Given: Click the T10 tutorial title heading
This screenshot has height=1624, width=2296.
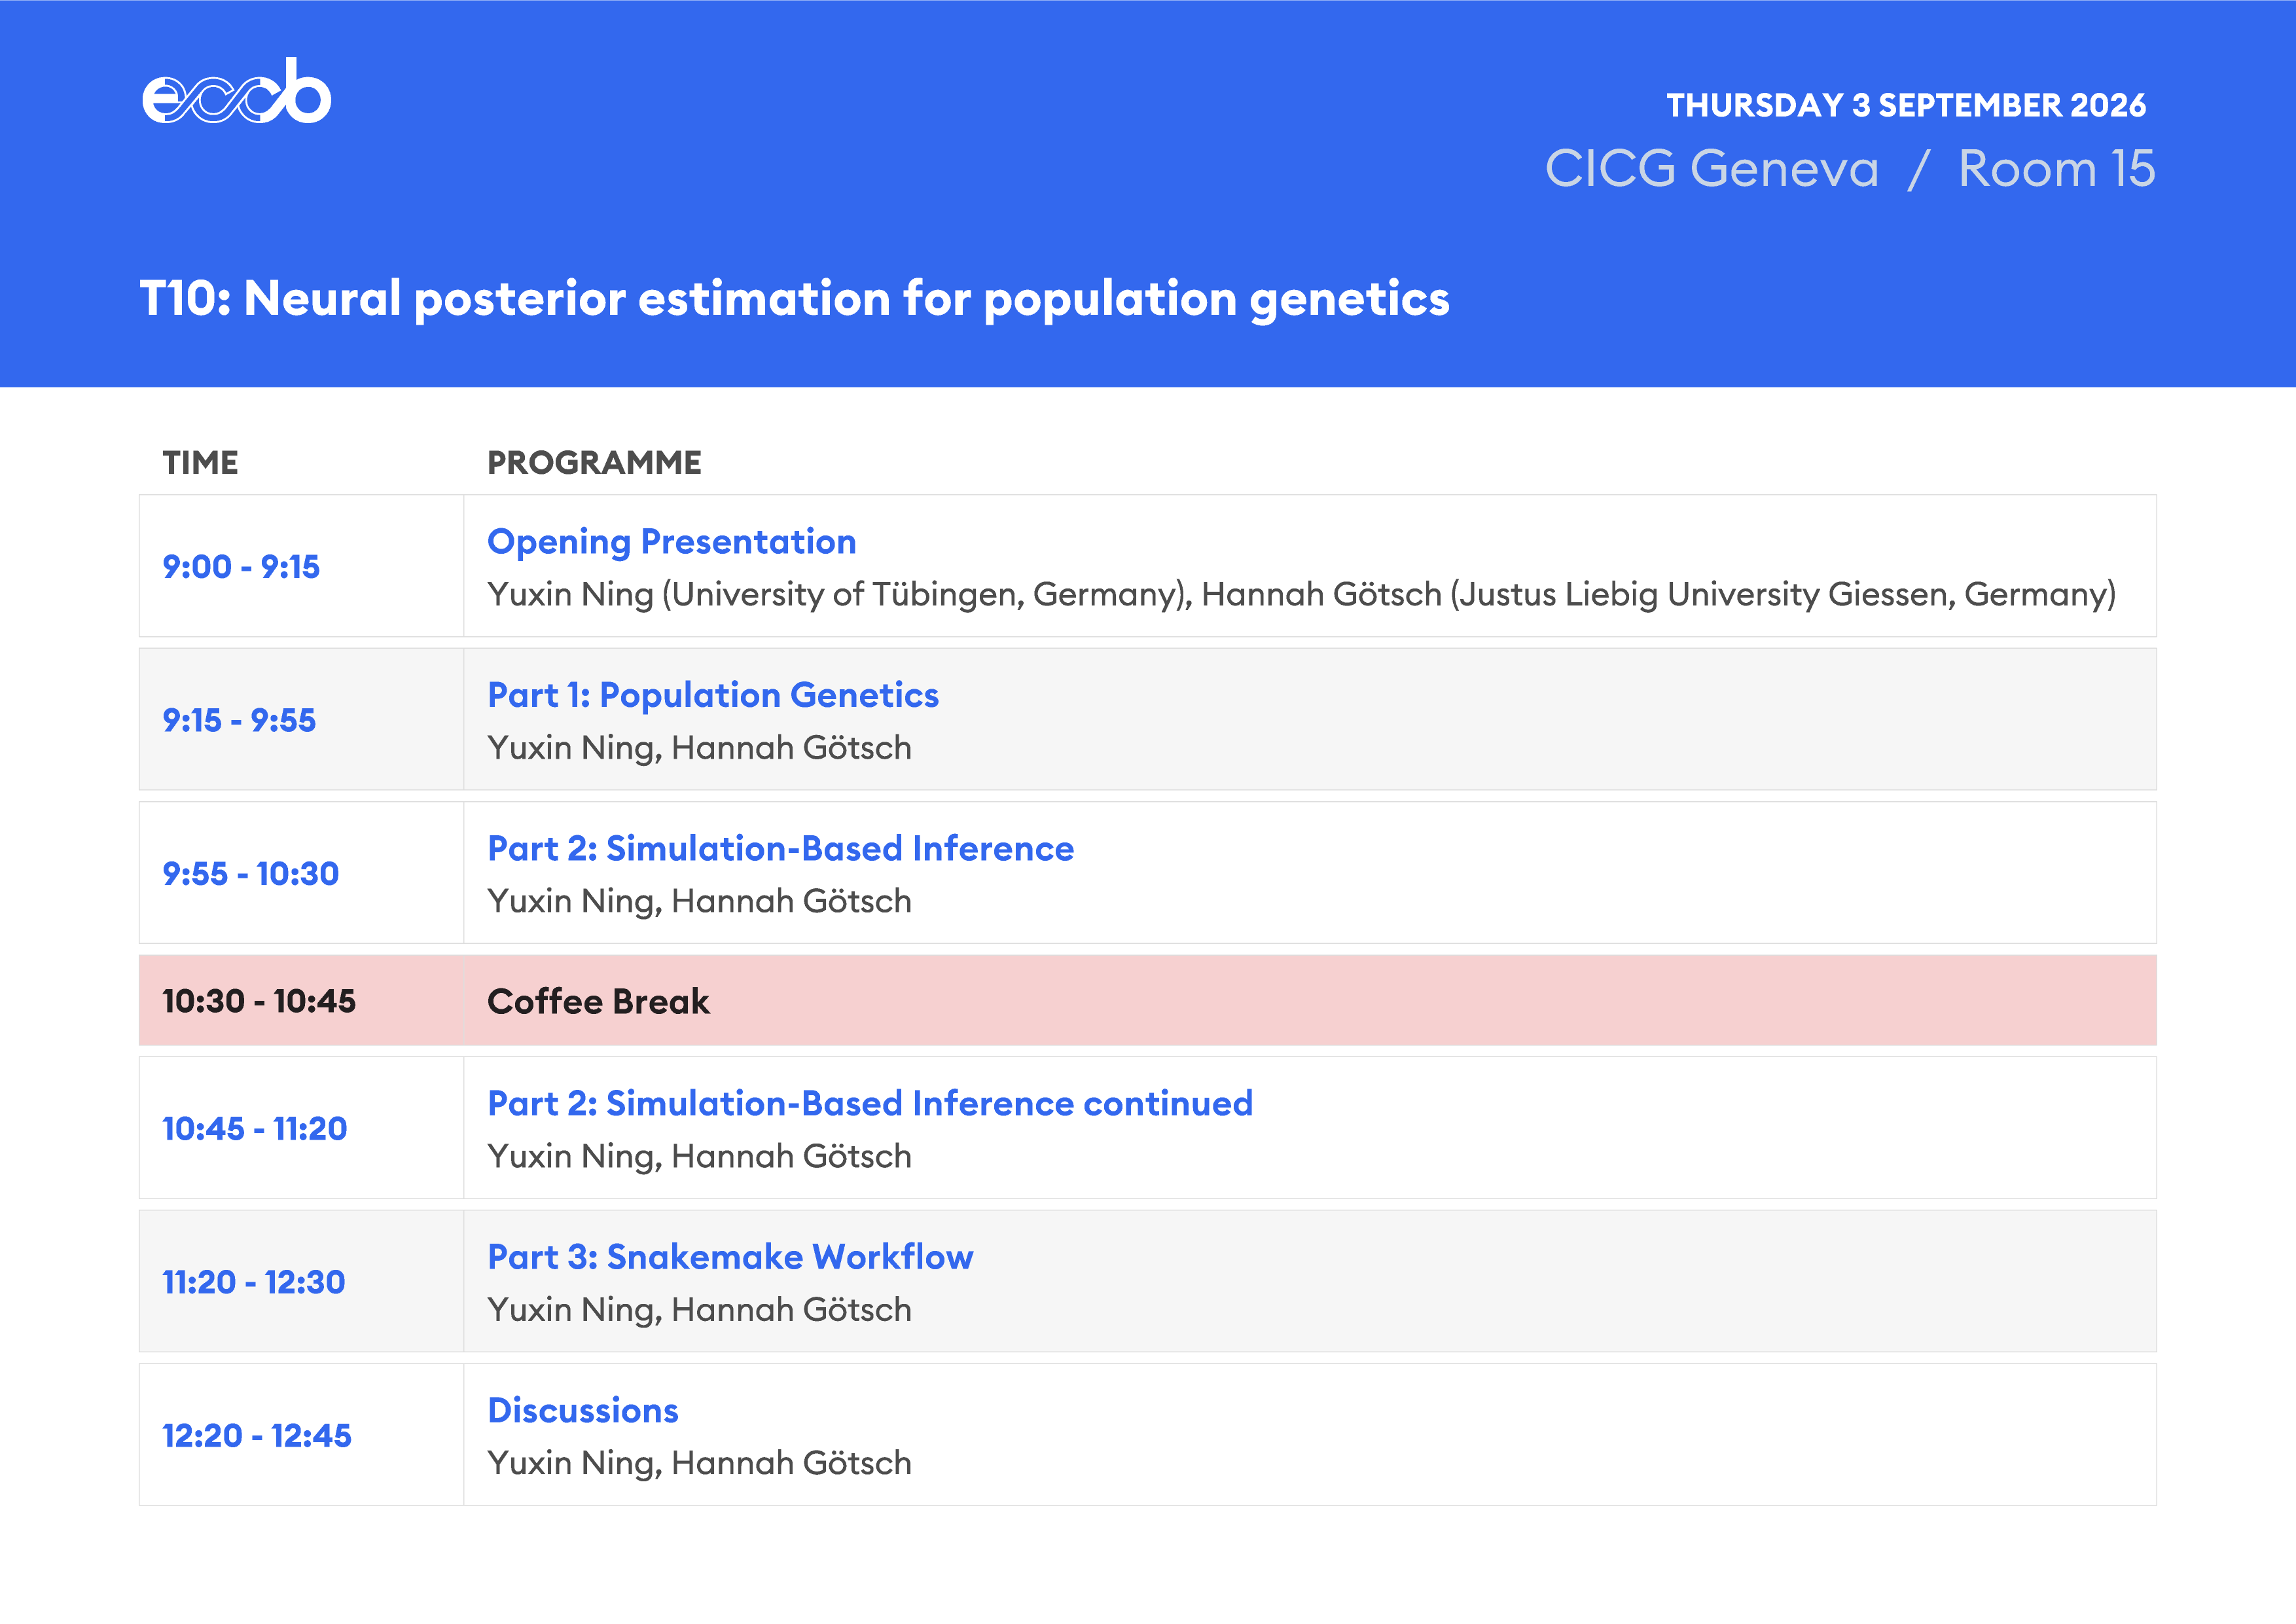Looking at the screenshot, I should coord(794,299).
